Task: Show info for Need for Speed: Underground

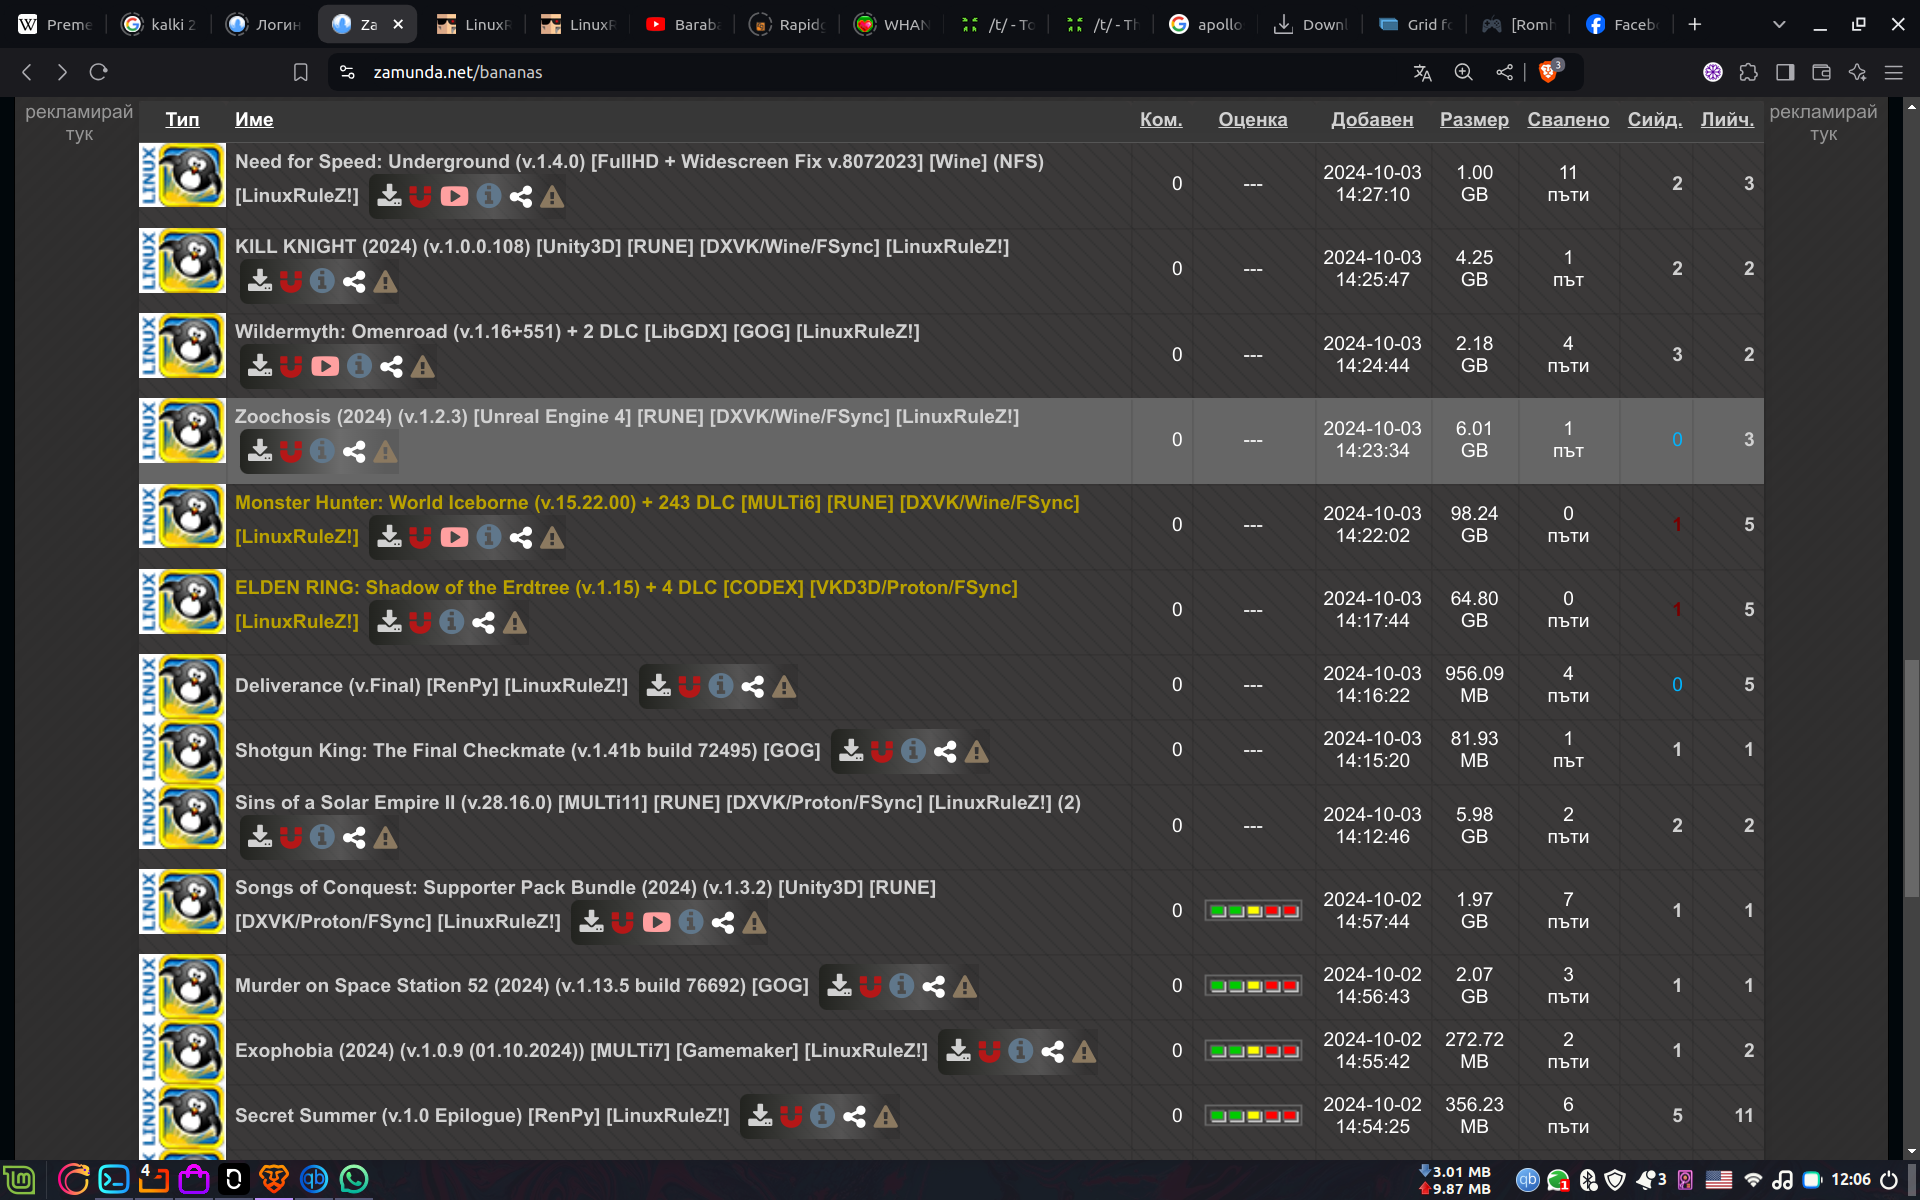Action: 488,196
